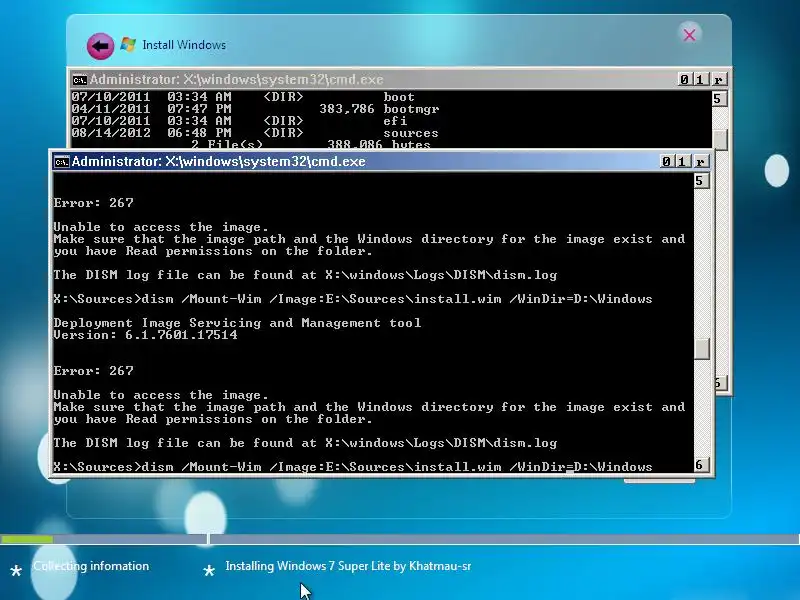Click 'Version: 6.1.7601.17514' text

[145, 335]
